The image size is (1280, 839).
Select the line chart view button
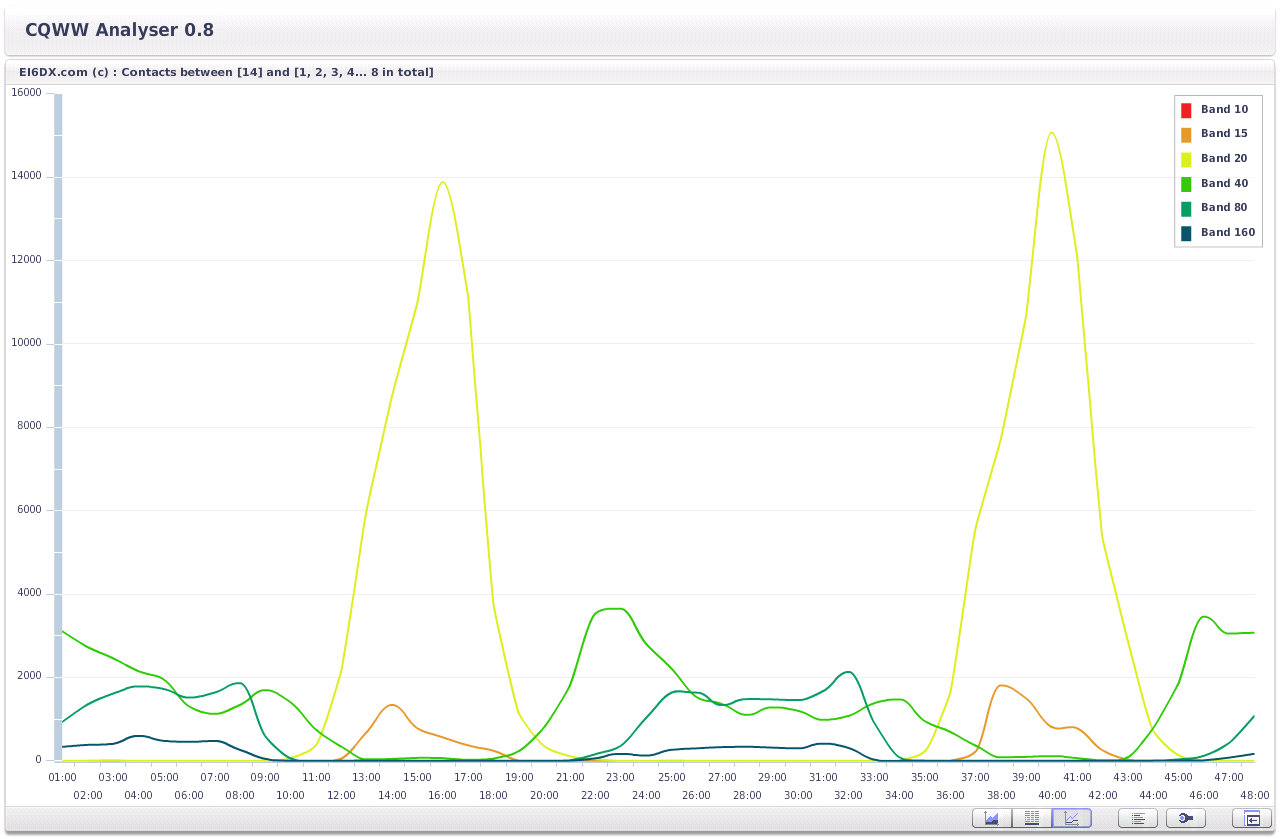point(1071,818)
